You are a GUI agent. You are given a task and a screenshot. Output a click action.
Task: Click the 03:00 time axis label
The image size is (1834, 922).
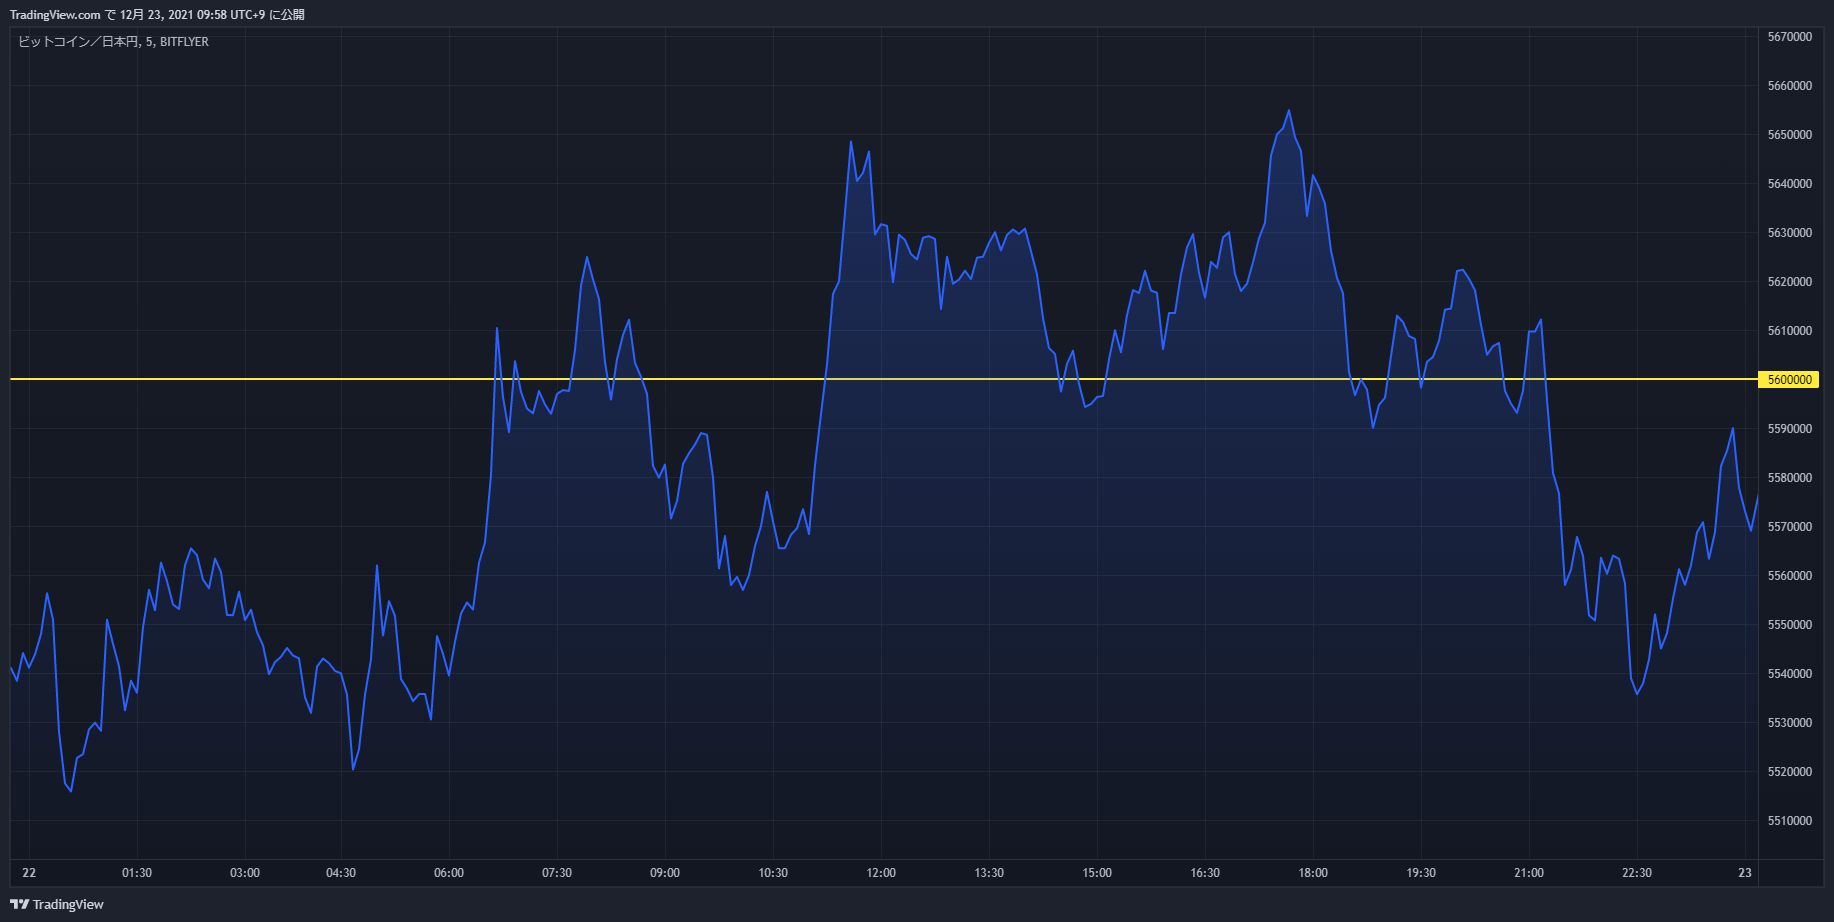pyautogui.click(x=245, y=873)
